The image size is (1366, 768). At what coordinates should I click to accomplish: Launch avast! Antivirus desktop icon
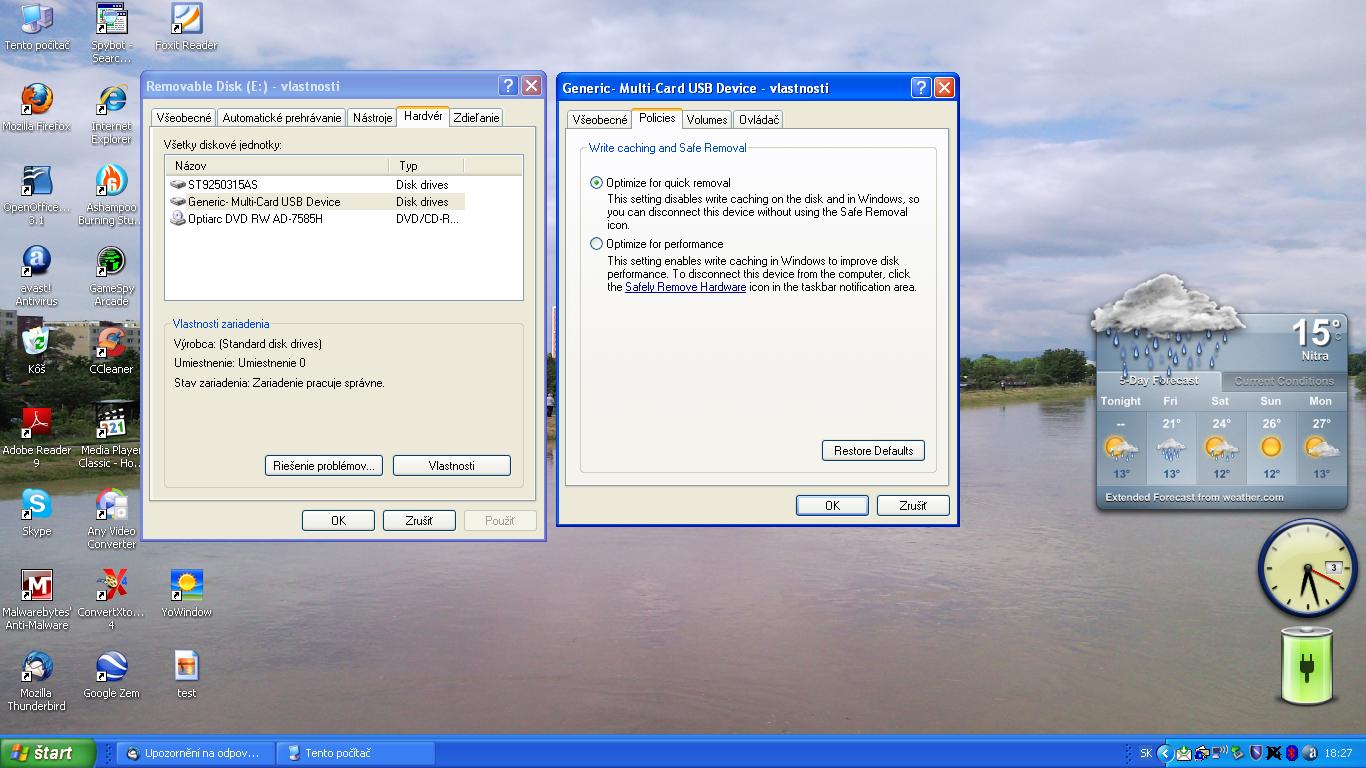tap(37, 263)
